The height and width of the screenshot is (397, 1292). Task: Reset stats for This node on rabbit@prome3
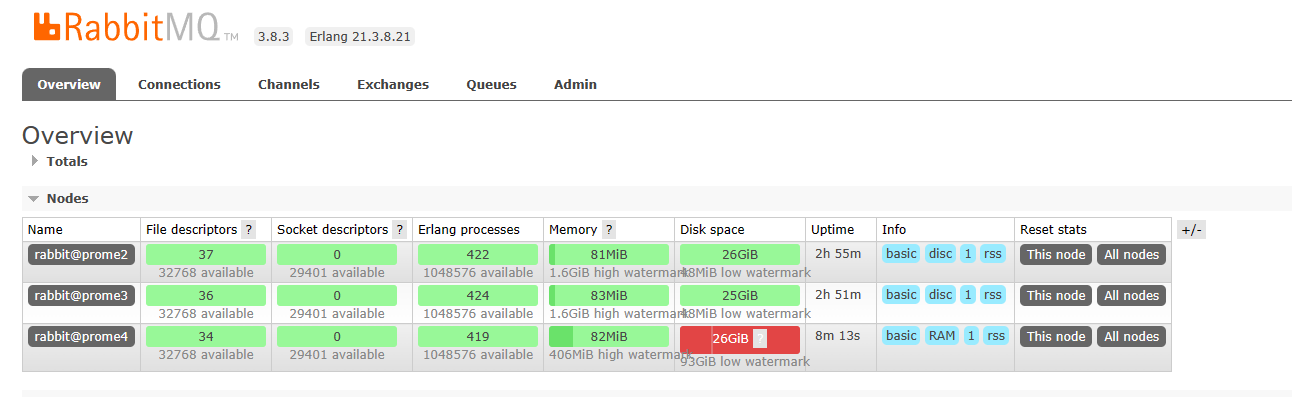[x=1055, y=295]
